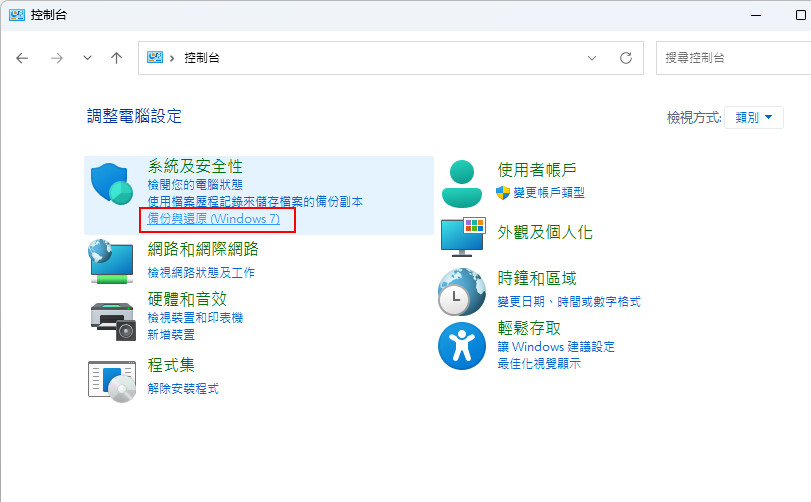
Task: Open the 輕鬆存取 accessibility icon
Action: [x=462, y=346]
